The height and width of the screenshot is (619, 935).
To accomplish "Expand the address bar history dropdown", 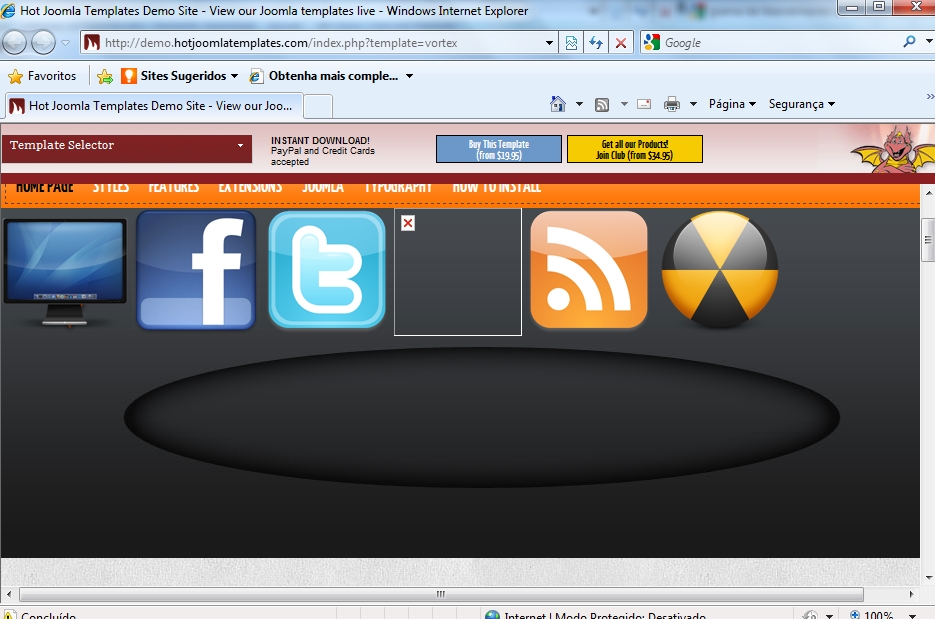I will tap(549, 43).
